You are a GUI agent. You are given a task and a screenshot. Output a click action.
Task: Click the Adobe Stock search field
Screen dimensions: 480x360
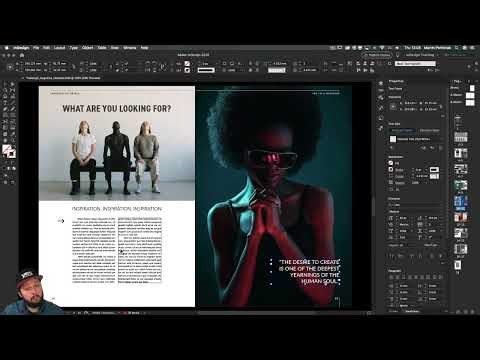point(415,63)
